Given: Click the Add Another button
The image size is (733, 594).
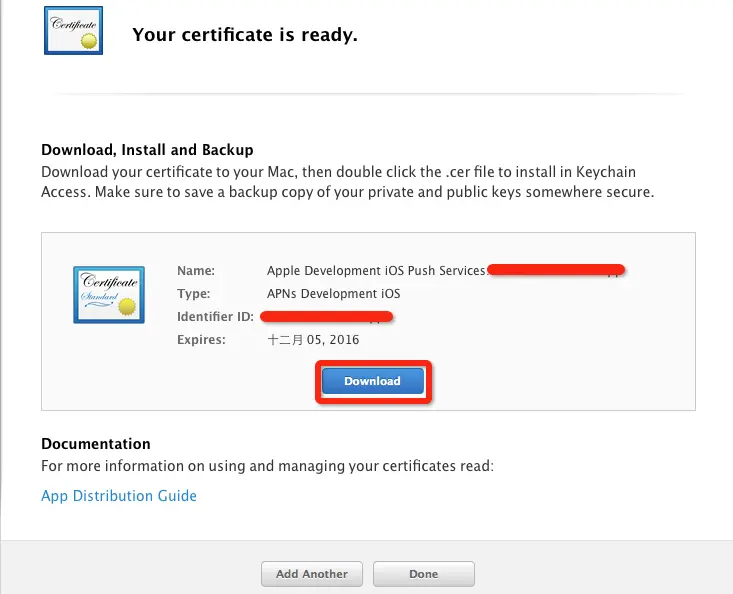Looking at the screenshot, I should tap(312, 574).
